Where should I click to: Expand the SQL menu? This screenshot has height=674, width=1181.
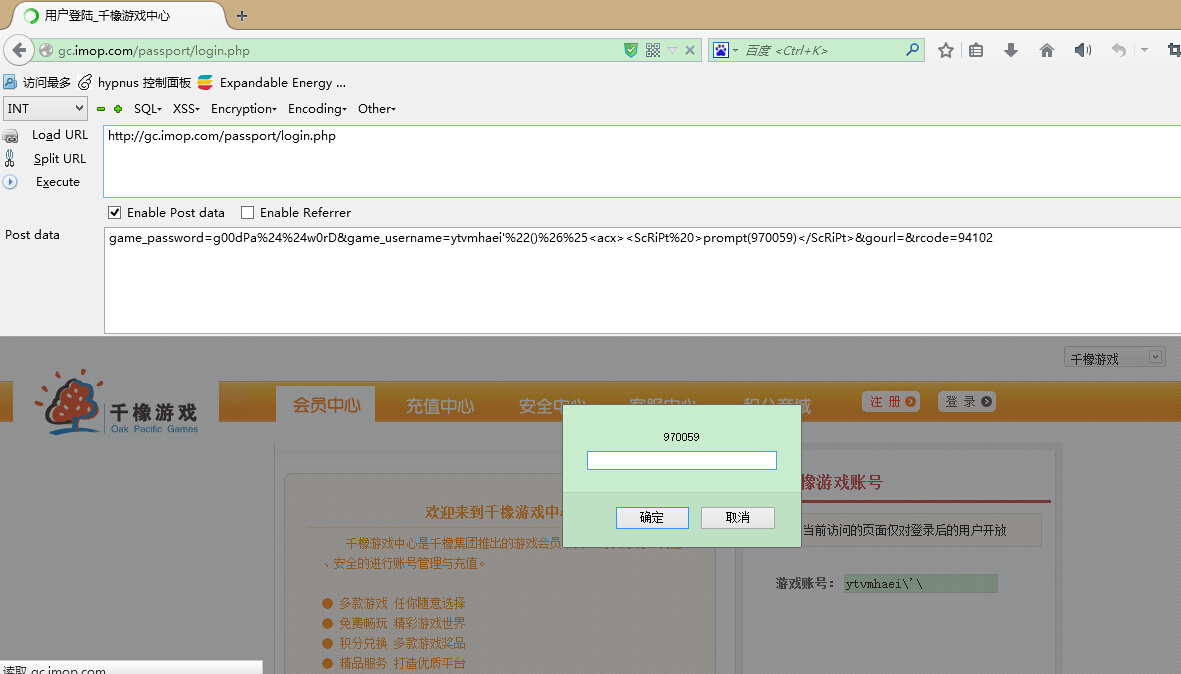pyautogui.click(x=148, y=108)
